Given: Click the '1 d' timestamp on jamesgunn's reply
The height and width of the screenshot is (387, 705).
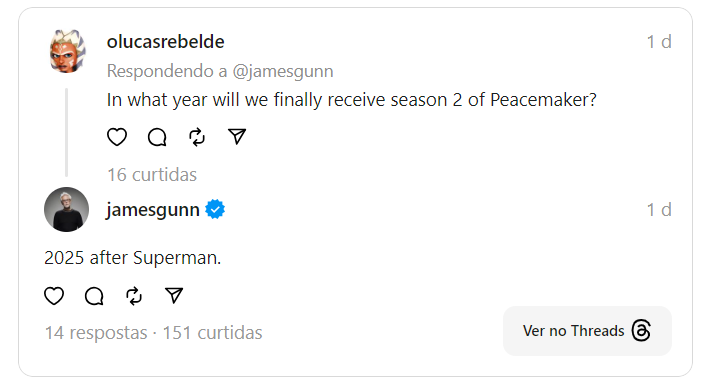Looking at the screenshot, I should 659,210.
